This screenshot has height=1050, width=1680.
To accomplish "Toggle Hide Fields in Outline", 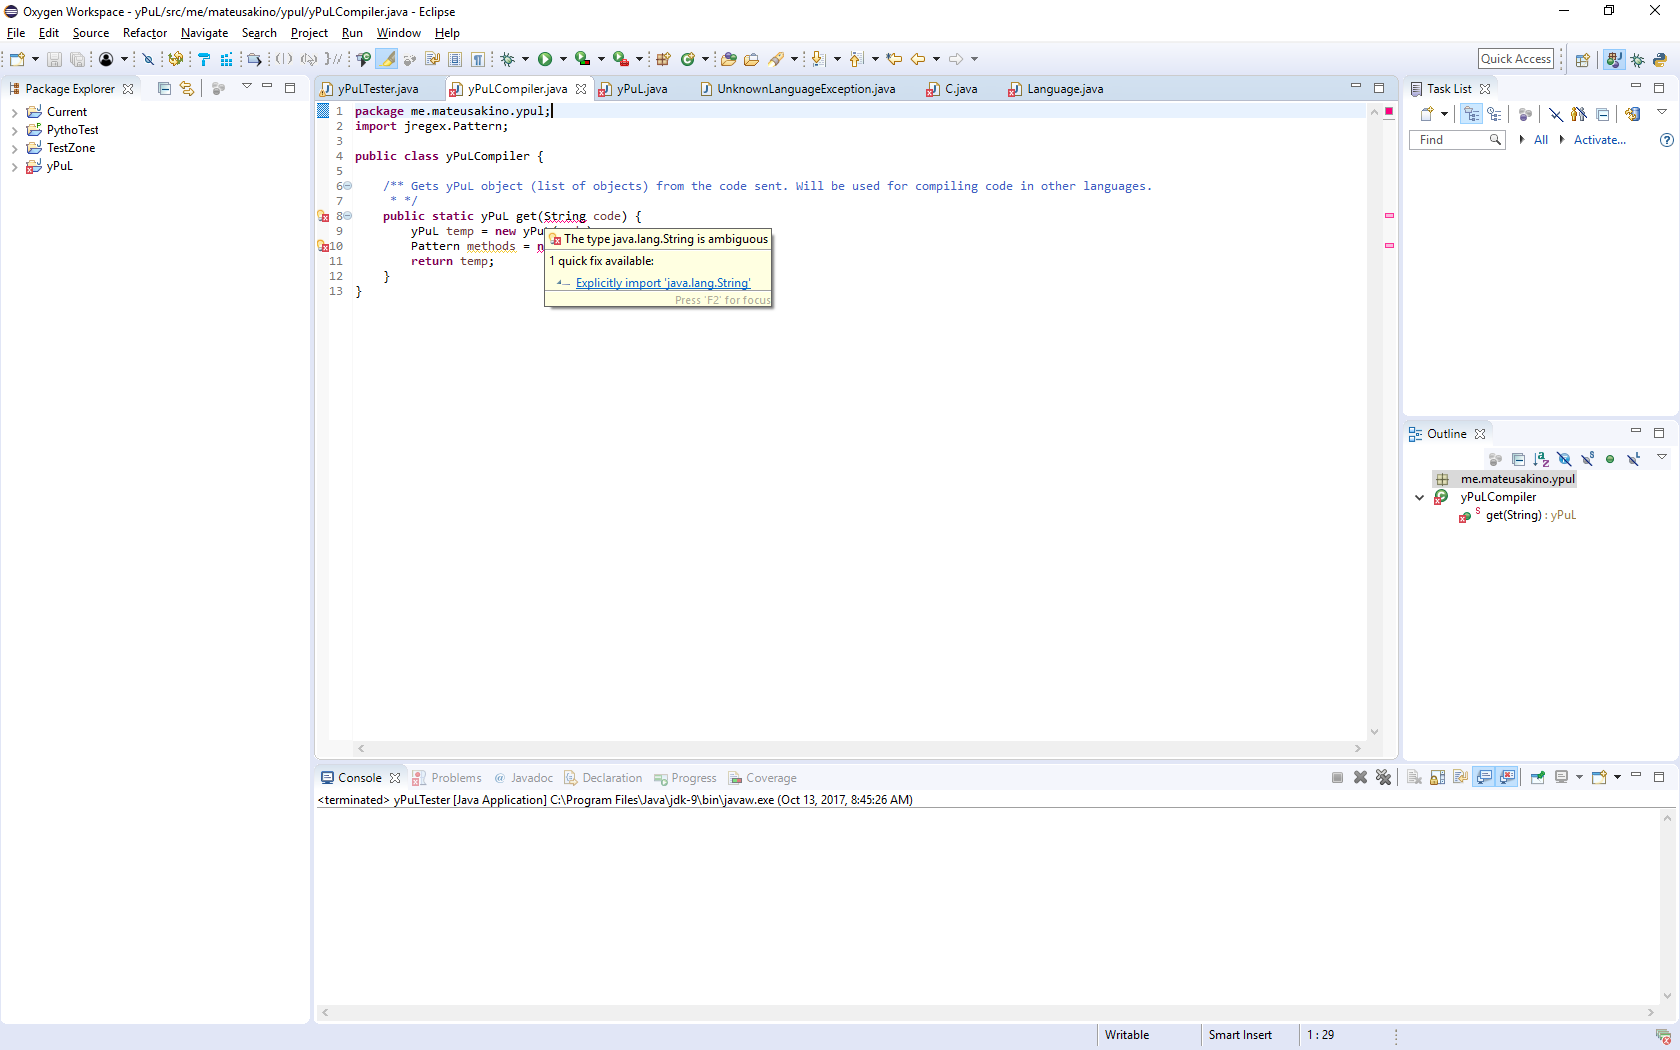I will point(1564,459).
